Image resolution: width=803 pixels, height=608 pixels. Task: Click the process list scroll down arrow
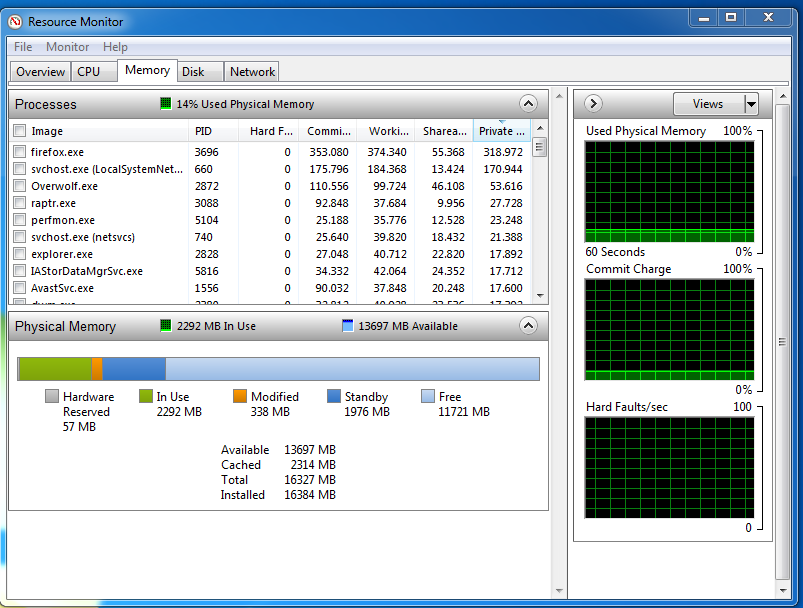540,296
